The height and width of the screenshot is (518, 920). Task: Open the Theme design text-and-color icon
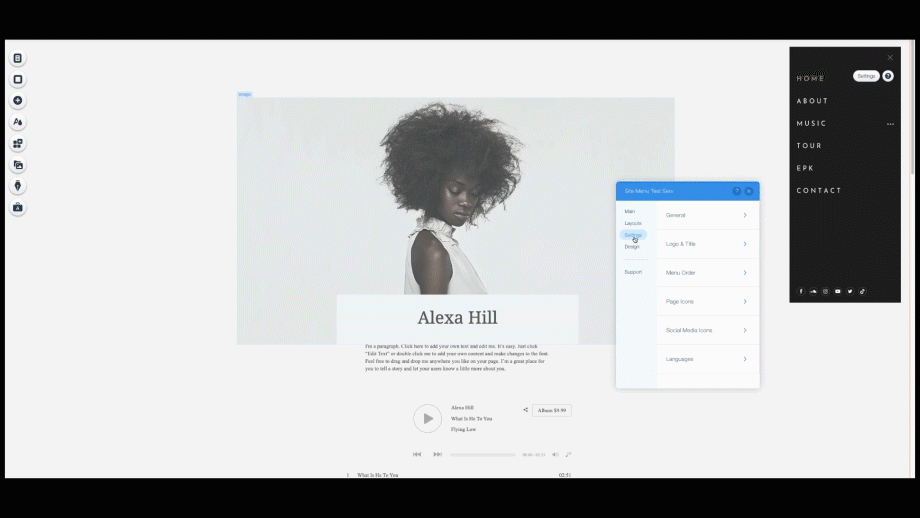pos(17,122)
